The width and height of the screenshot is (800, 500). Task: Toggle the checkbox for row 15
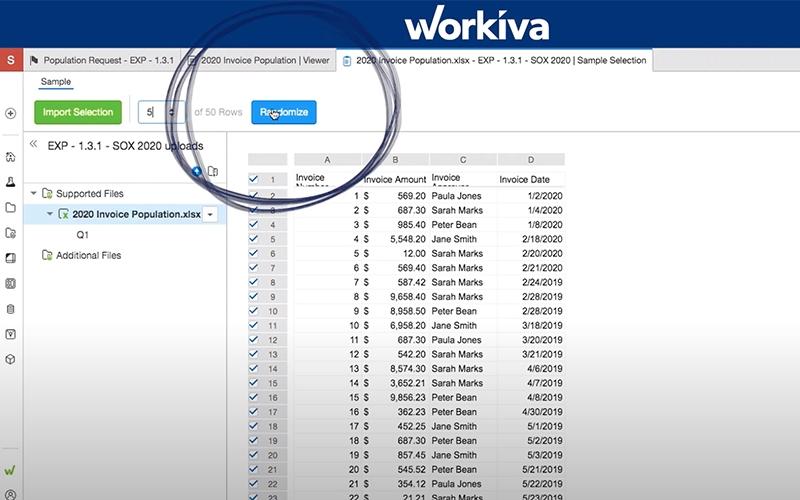tap(254, 382)
